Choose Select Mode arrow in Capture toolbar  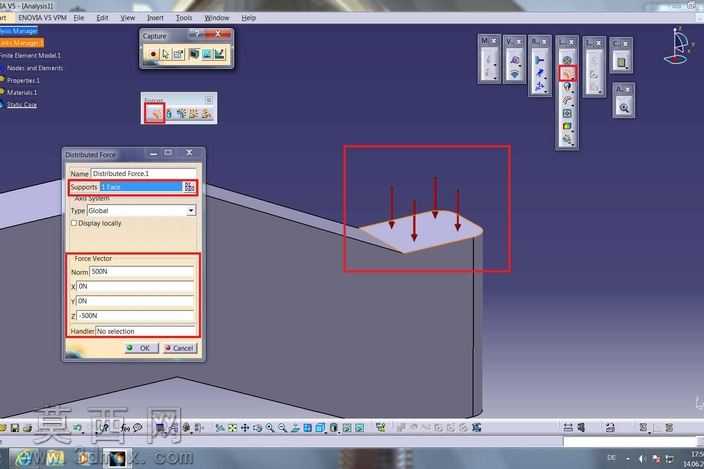(166, 54)
